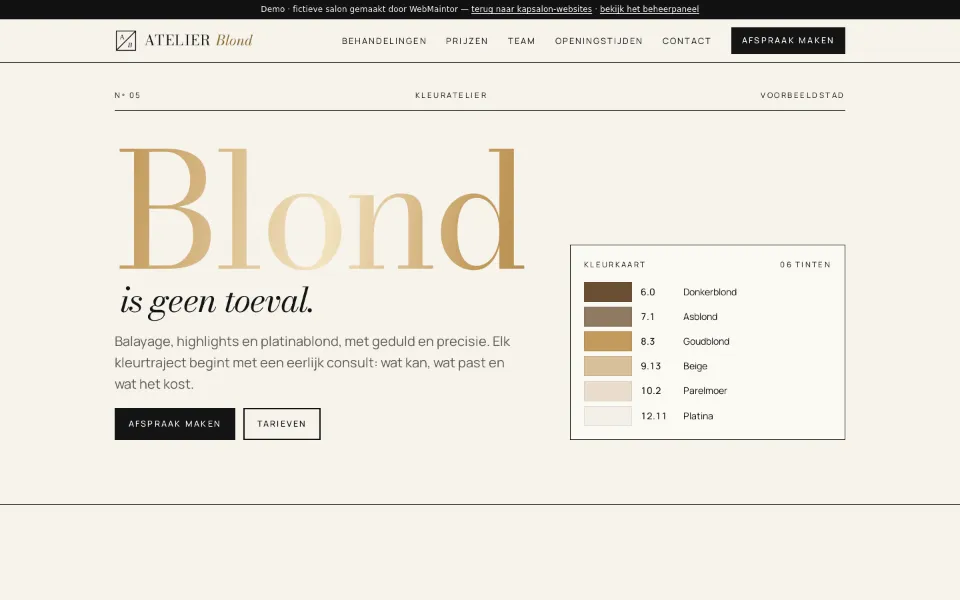The height and width of the screenshot is (600, 960).
Task: Select the Goudblond 8.3 color swatch
Action: (x=607, y=341)
